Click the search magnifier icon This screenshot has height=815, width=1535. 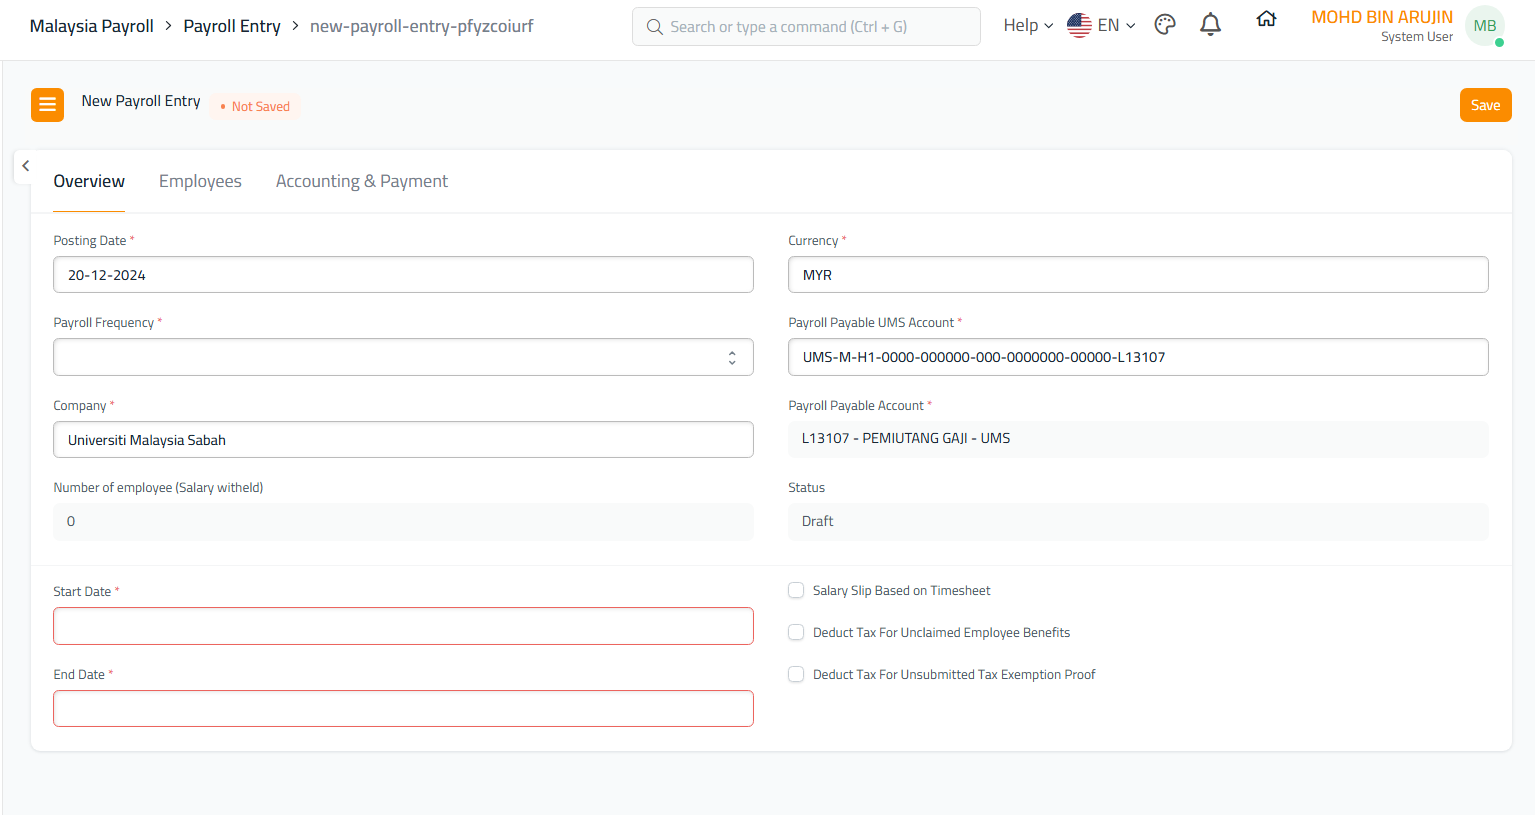655,27
